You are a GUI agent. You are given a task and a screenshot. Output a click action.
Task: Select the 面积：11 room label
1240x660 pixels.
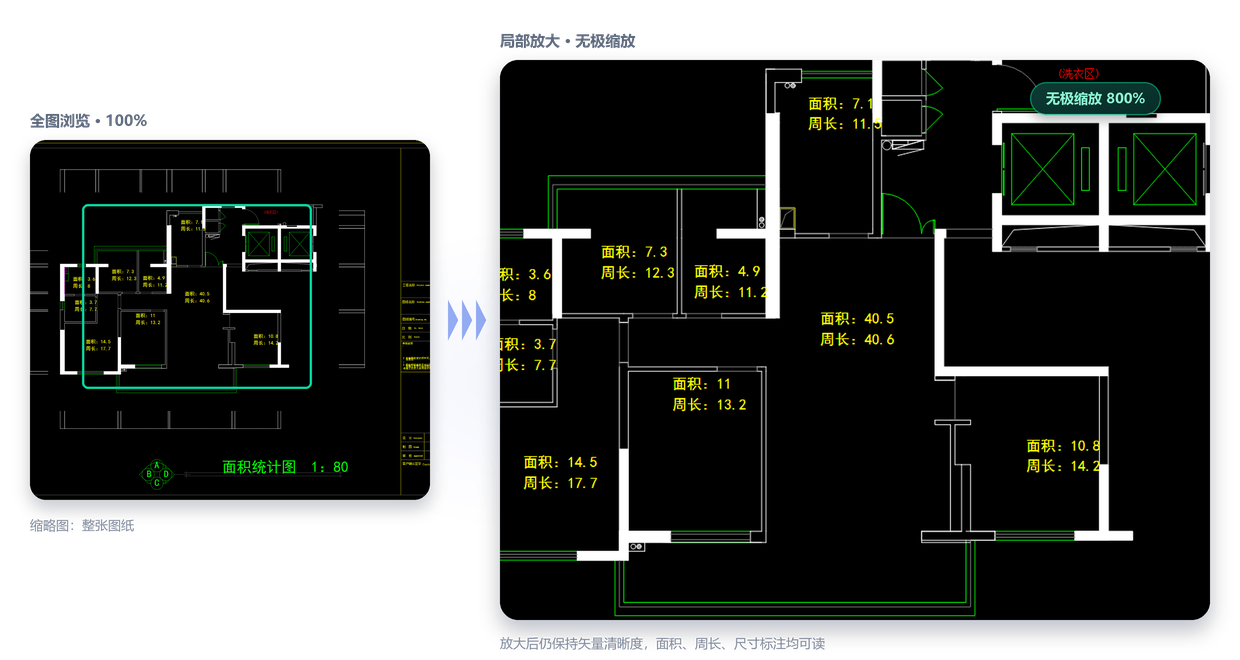702,384
